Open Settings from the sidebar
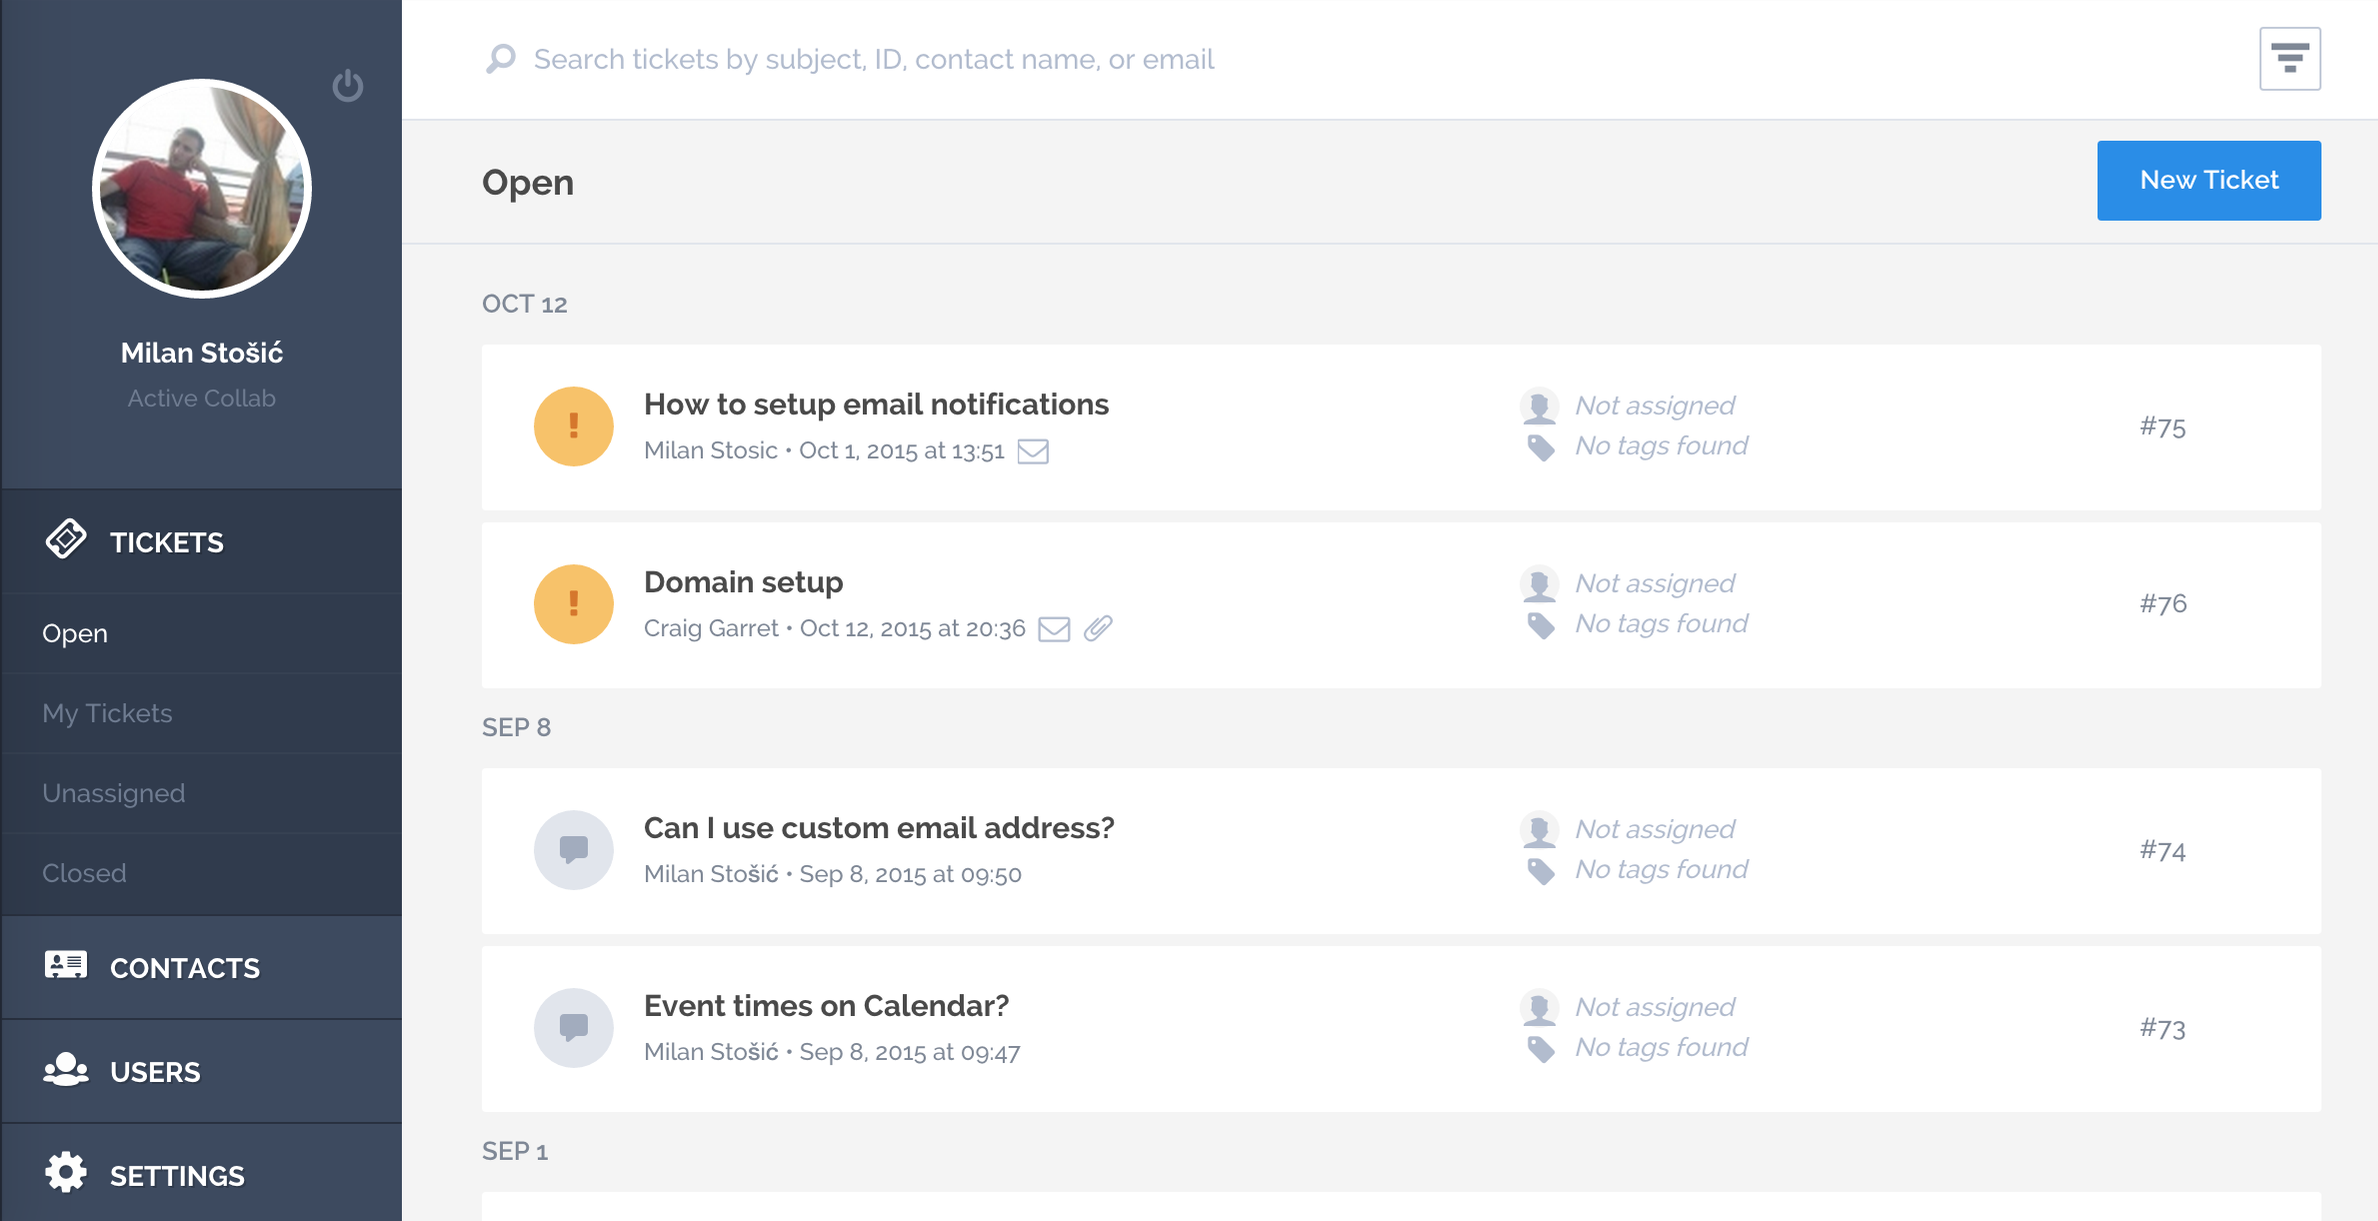Viewport: 2378px width, 1221px height. point(177,1176)
